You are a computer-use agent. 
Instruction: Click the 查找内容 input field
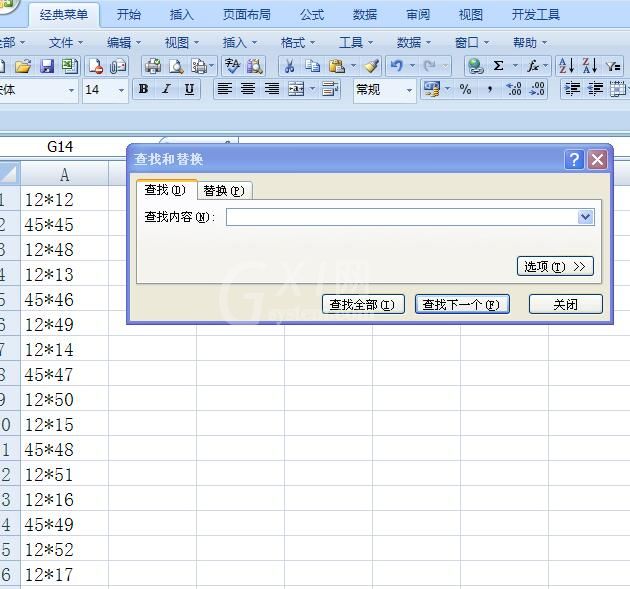point(402,217)
